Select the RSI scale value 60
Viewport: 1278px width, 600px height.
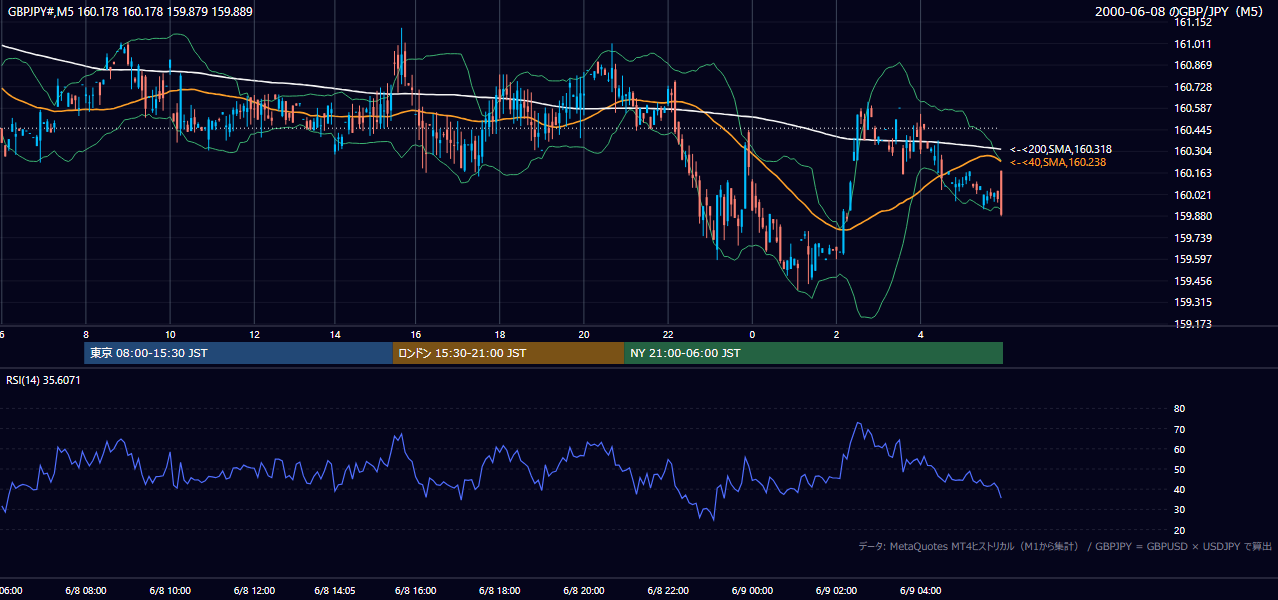pyautogui.click(x=1179, y=449)
